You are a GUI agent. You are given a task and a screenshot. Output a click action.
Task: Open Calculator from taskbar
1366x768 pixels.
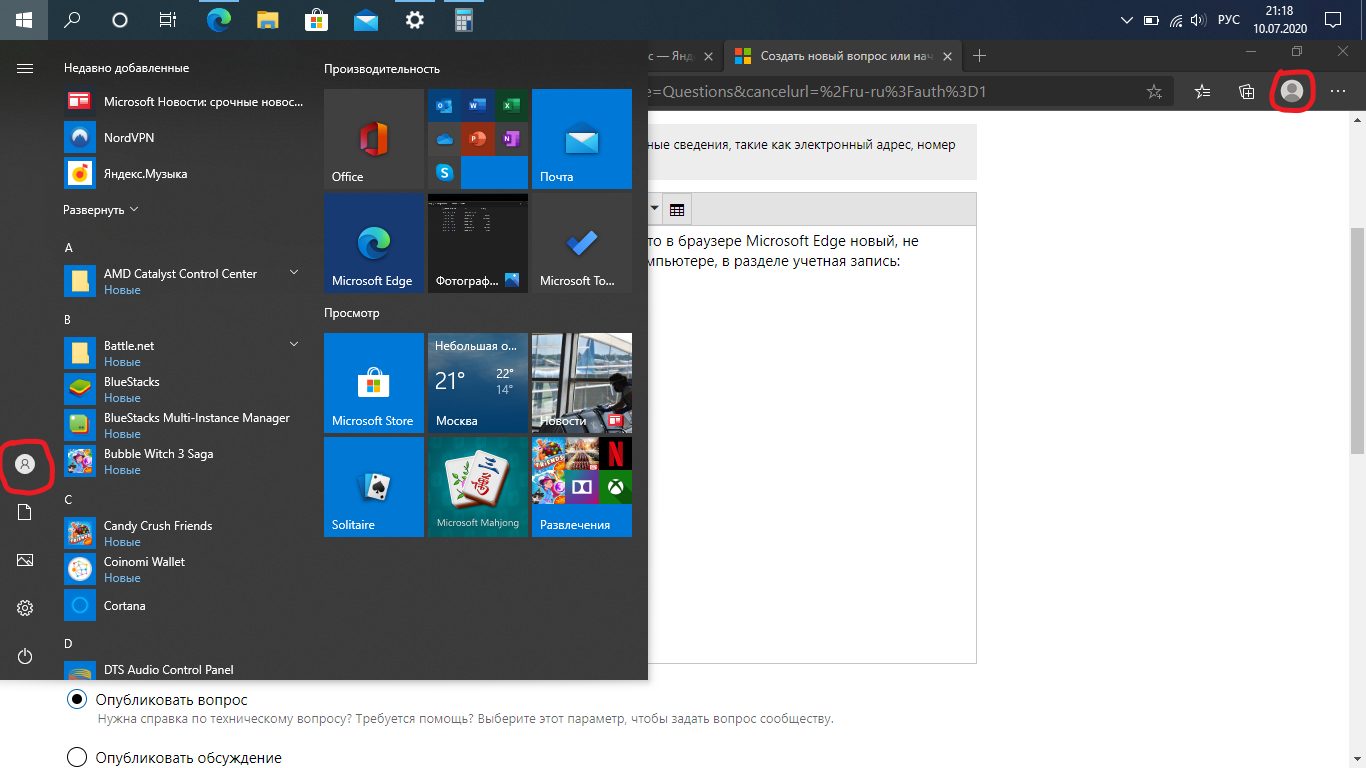463,20
